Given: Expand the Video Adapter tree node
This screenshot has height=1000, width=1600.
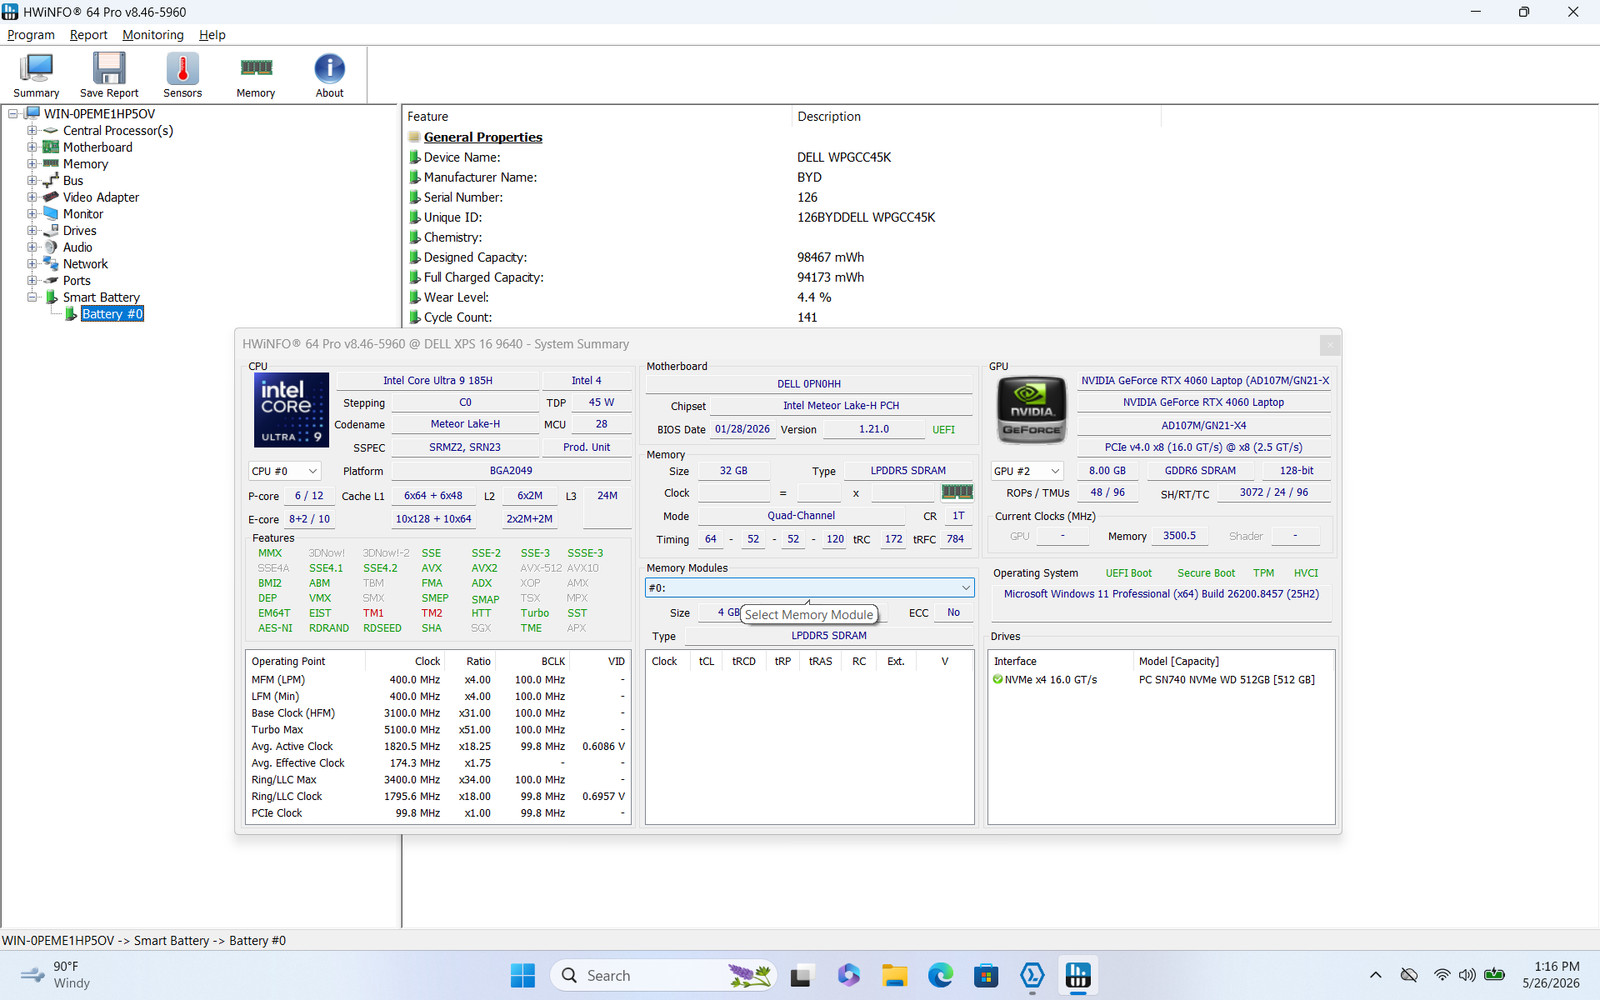Looking at the screenshot, I should 32,197.
